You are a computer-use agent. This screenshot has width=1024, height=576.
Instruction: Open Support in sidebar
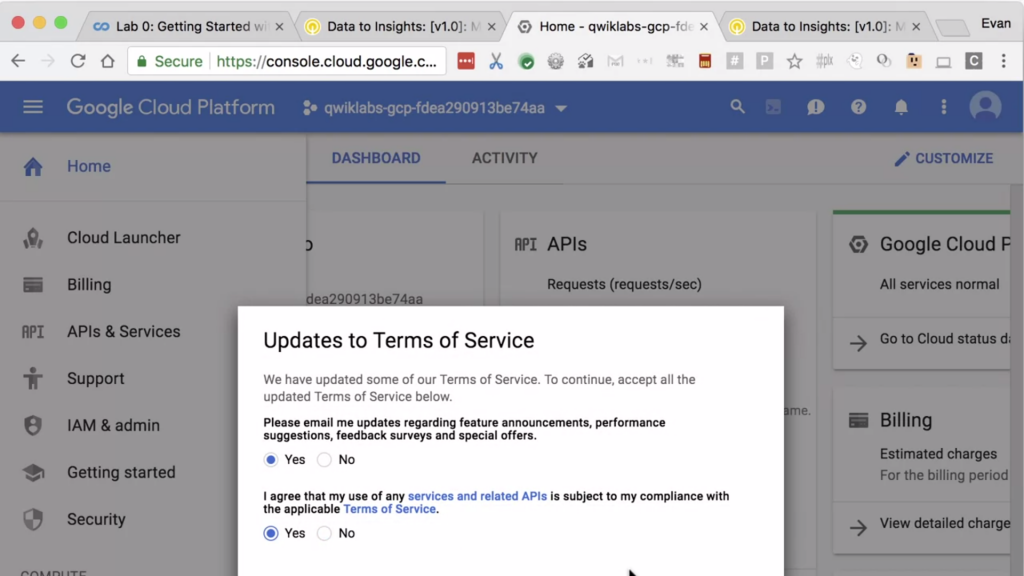click(95, 379)
